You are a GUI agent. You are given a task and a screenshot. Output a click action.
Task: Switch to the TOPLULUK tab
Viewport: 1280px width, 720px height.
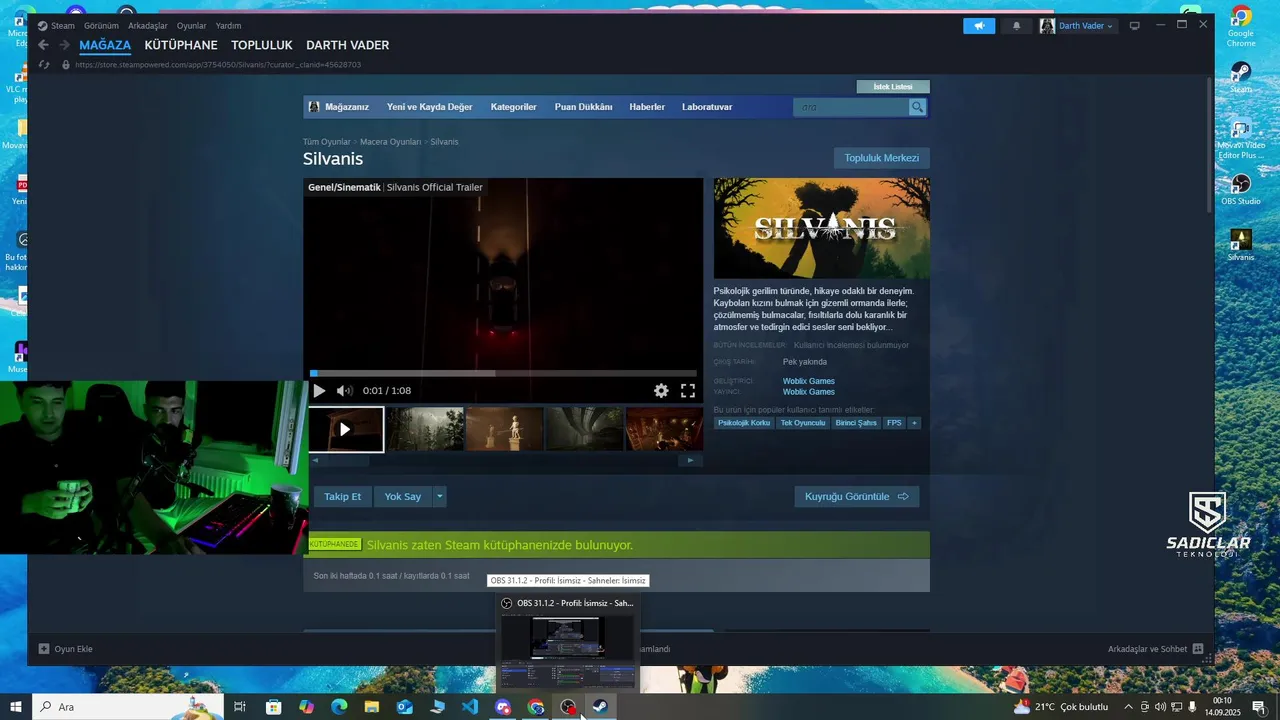point(262,45)
